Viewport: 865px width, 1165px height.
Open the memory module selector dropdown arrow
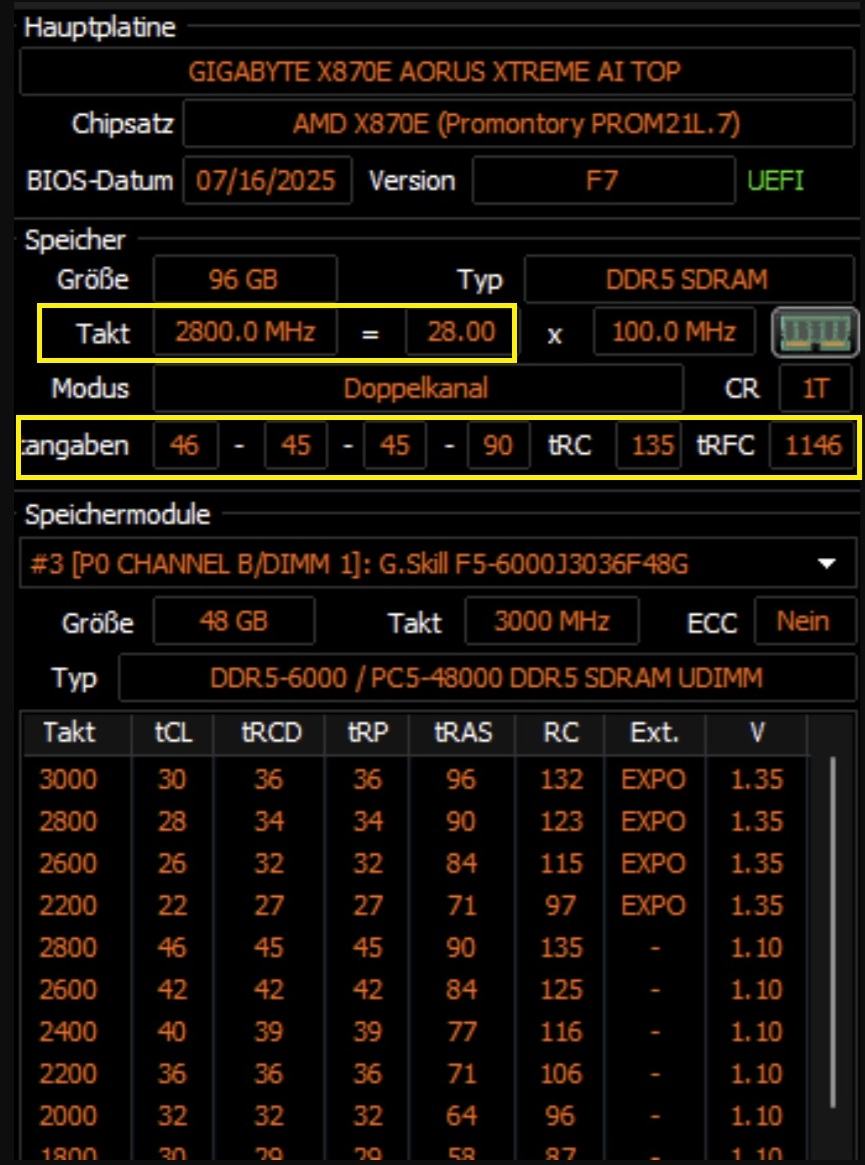tap(827, 564)
